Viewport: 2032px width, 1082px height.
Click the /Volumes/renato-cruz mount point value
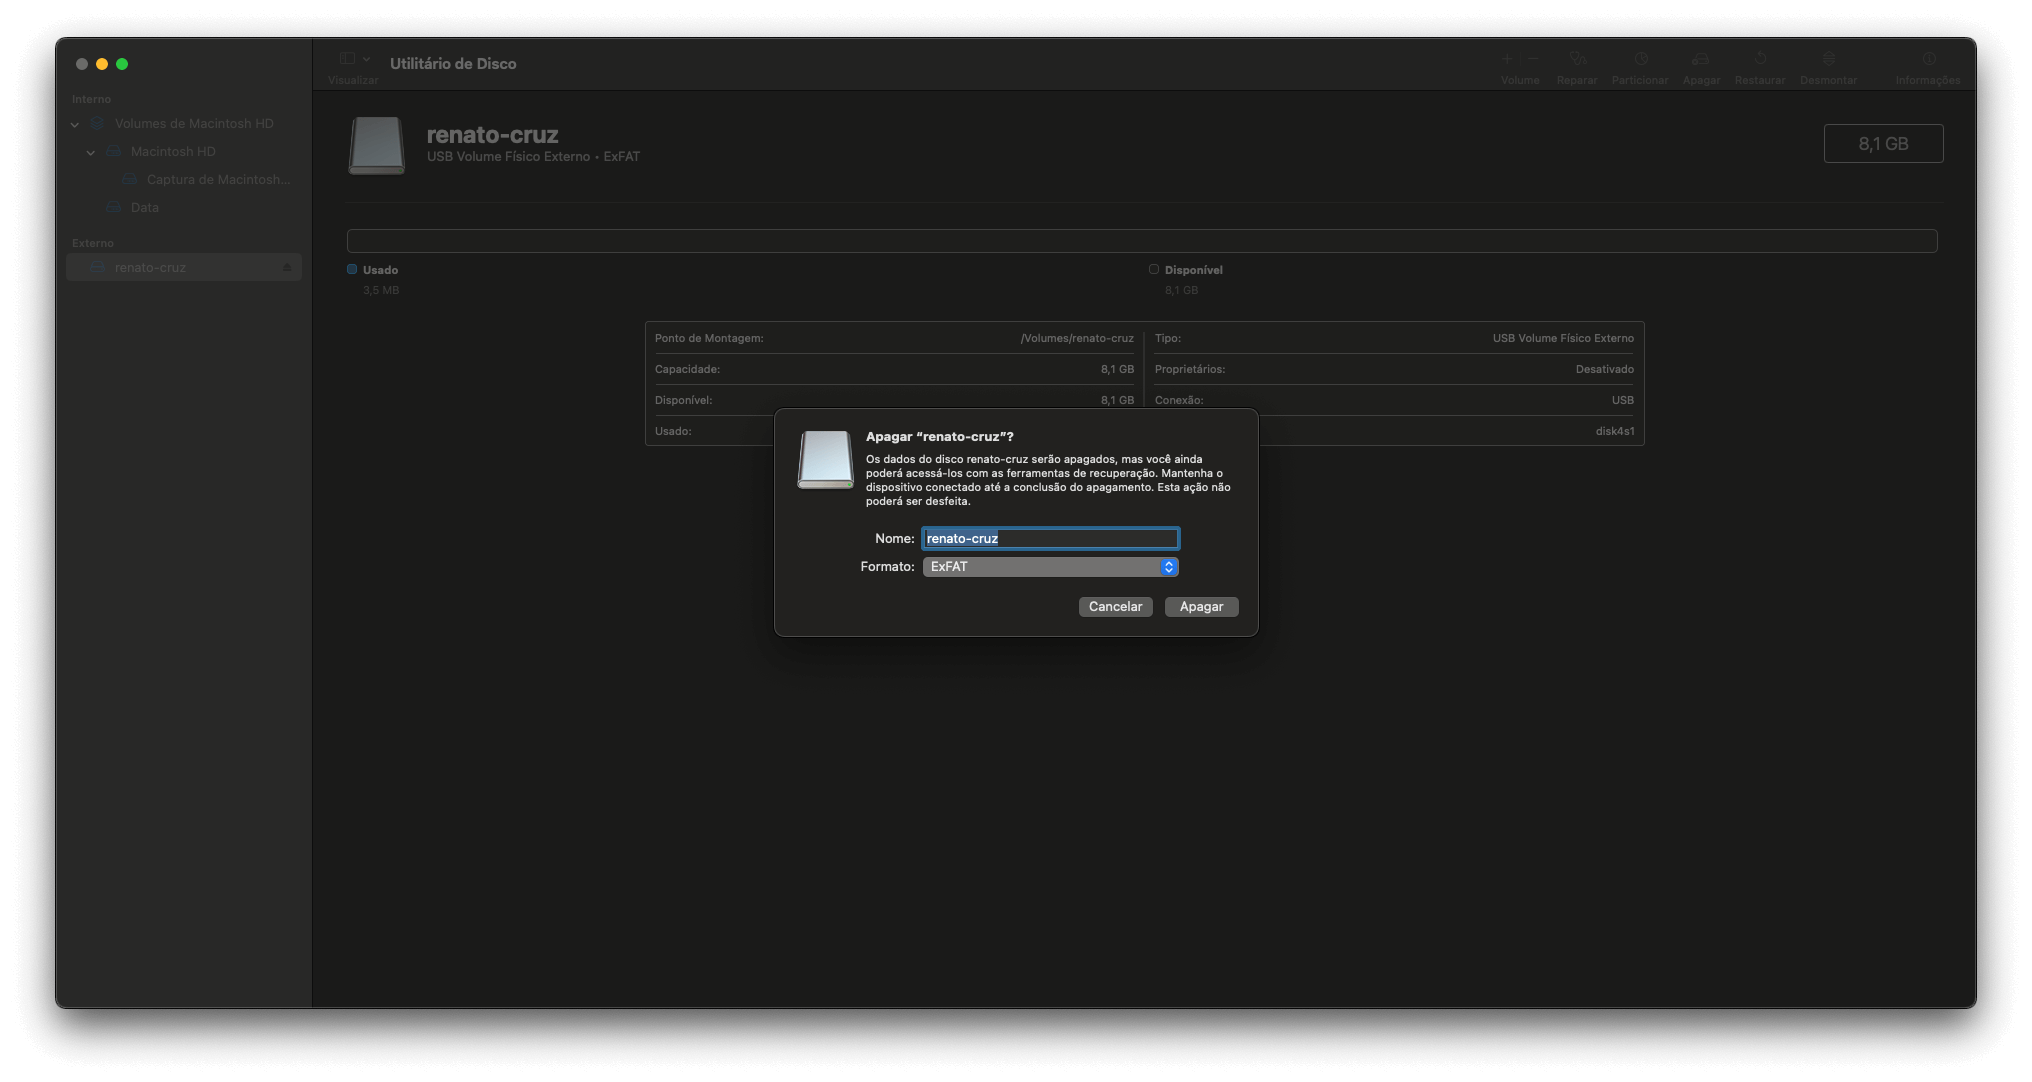(1077, 339)
